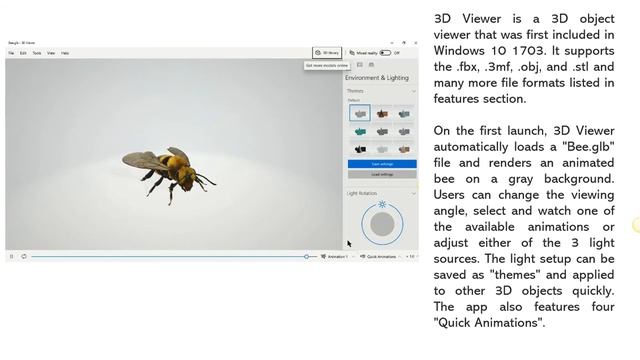This screenshot has height=360, width=640.
Task: Select the default gray theme thumbnail
Action: coord(360,113)
